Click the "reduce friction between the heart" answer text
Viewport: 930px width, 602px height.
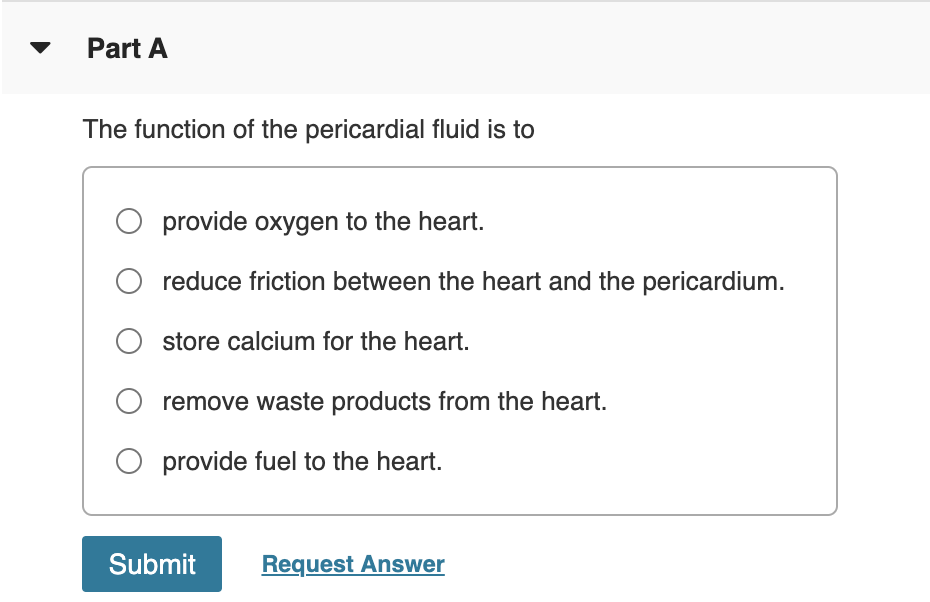(x=473, y=282)
